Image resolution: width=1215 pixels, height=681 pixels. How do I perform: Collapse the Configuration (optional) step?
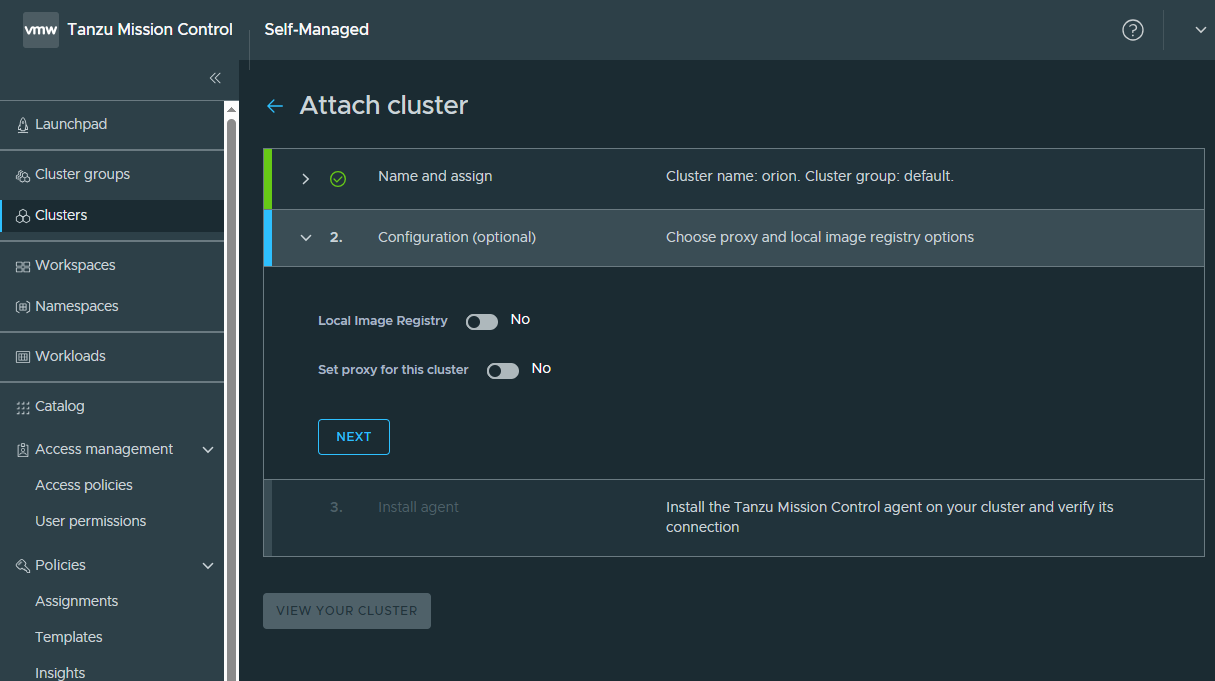[306, 238]
